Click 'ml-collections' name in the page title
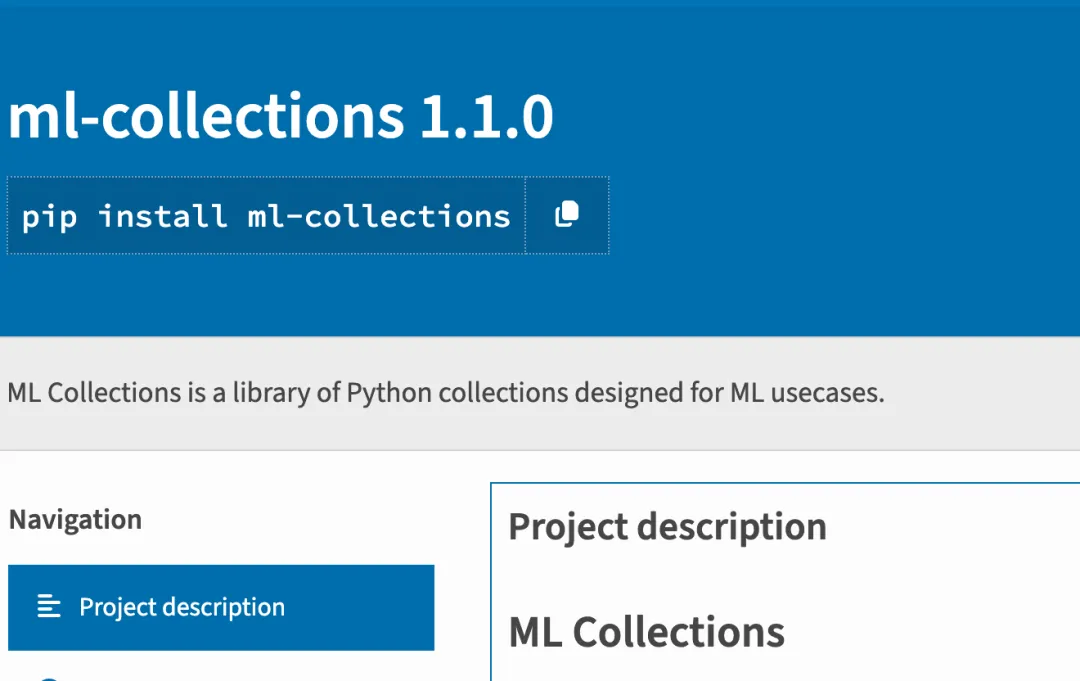The height and width of the screenshot is (681, 1080). click(205, 118)
